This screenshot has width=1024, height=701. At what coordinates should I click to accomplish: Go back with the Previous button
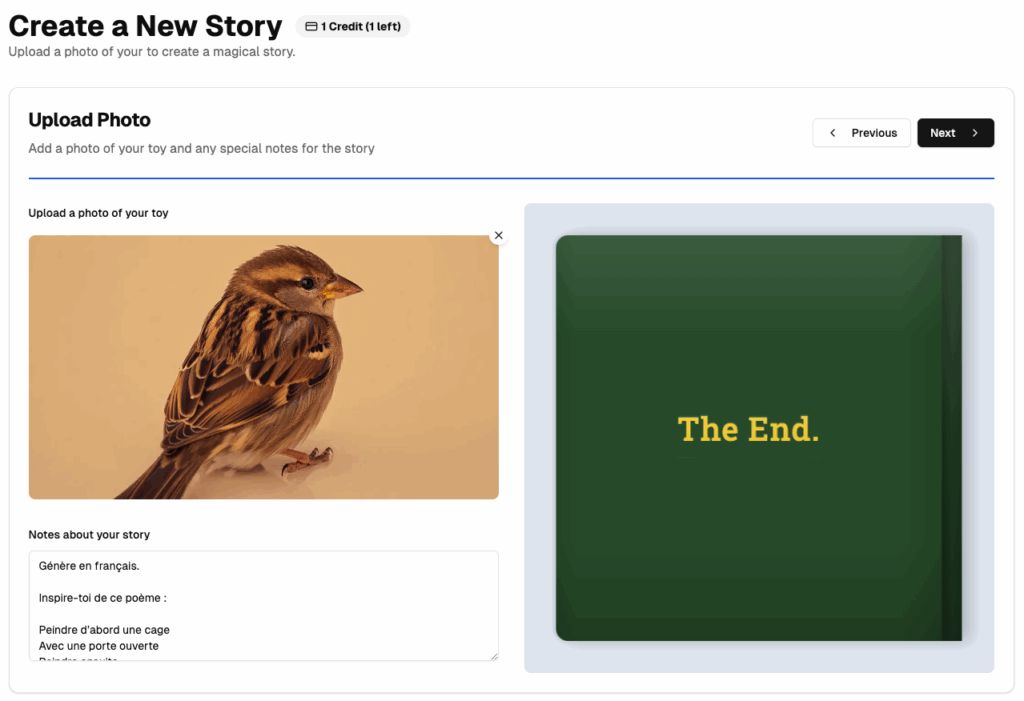point(861,133)
